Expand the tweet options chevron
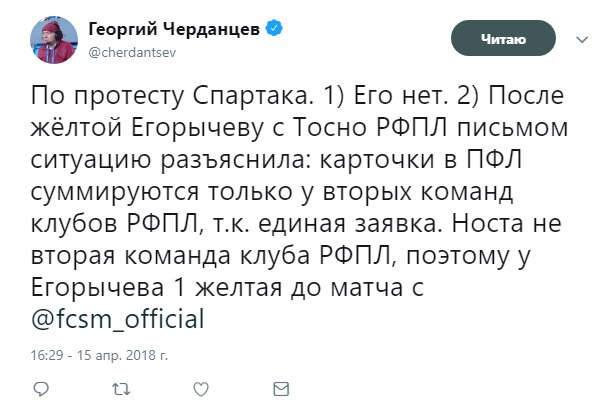The width and height of the screenshot is (600, 410). (579, 39)
